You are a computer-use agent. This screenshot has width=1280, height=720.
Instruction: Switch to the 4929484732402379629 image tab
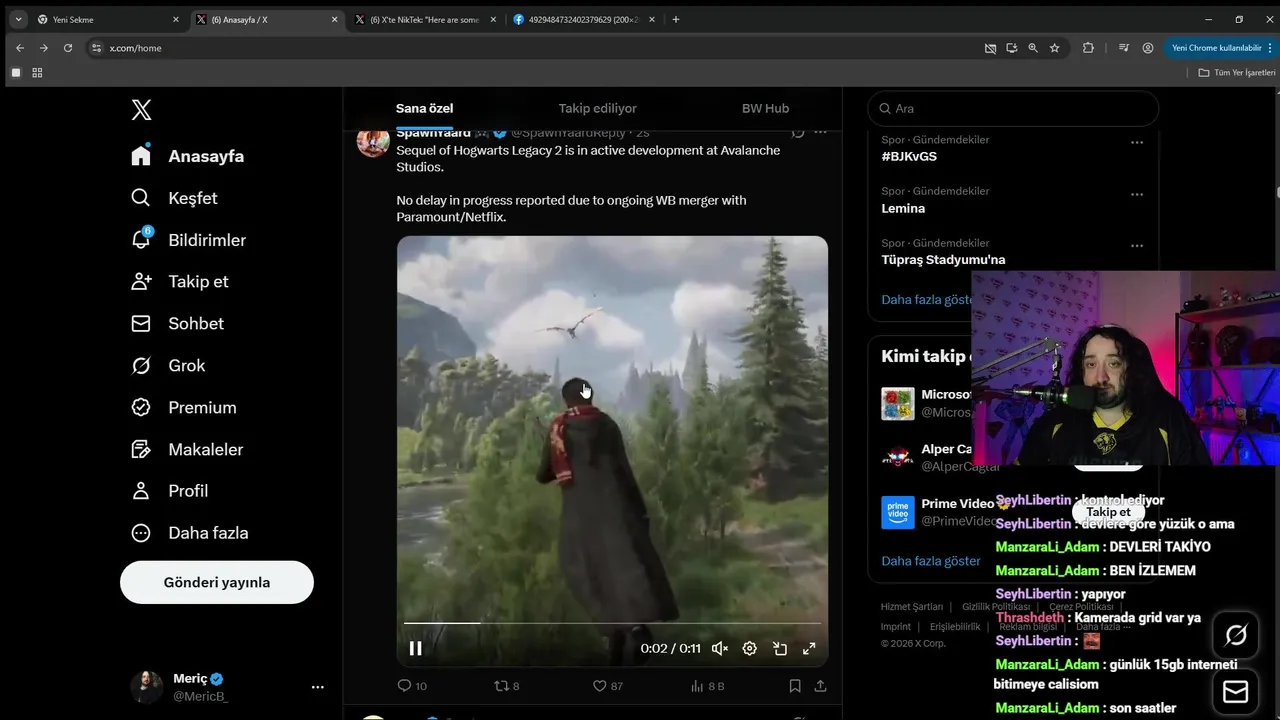(584, 19)
